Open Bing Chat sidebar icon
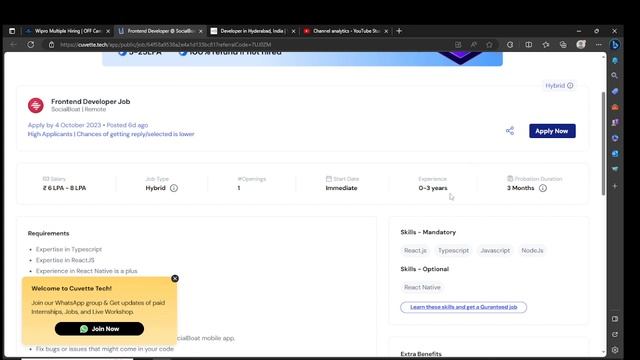Viewport: 640px width, 360px height. click(615, 44)
